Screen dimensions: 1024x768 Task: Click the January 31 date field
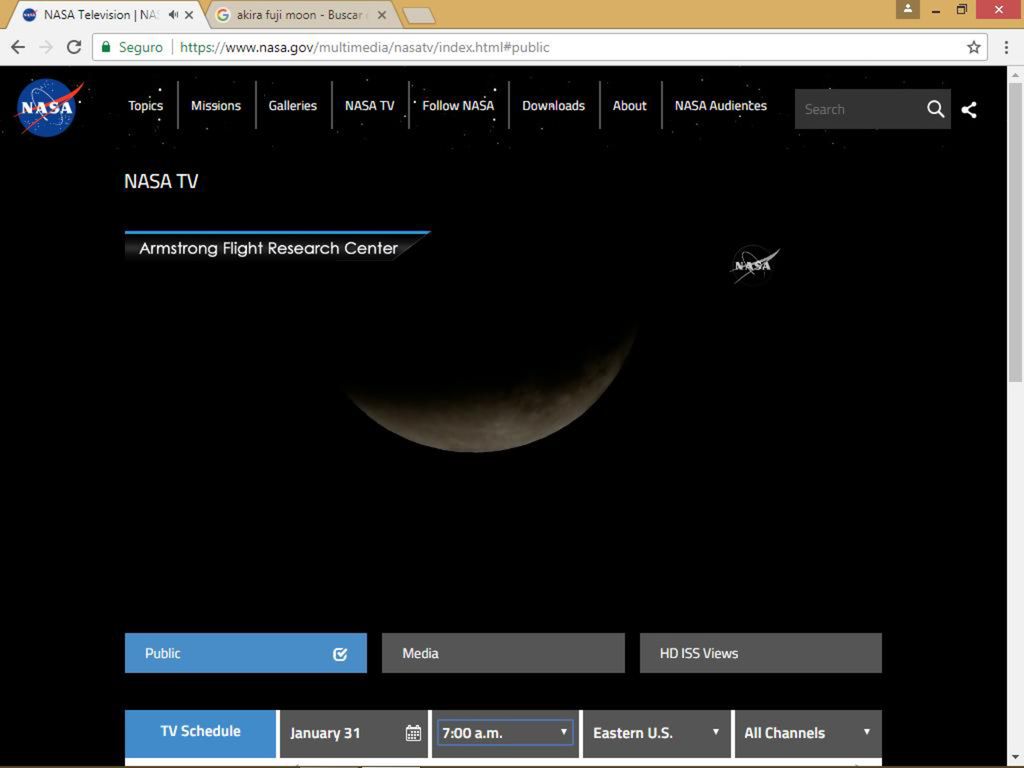tap(353, 733)
